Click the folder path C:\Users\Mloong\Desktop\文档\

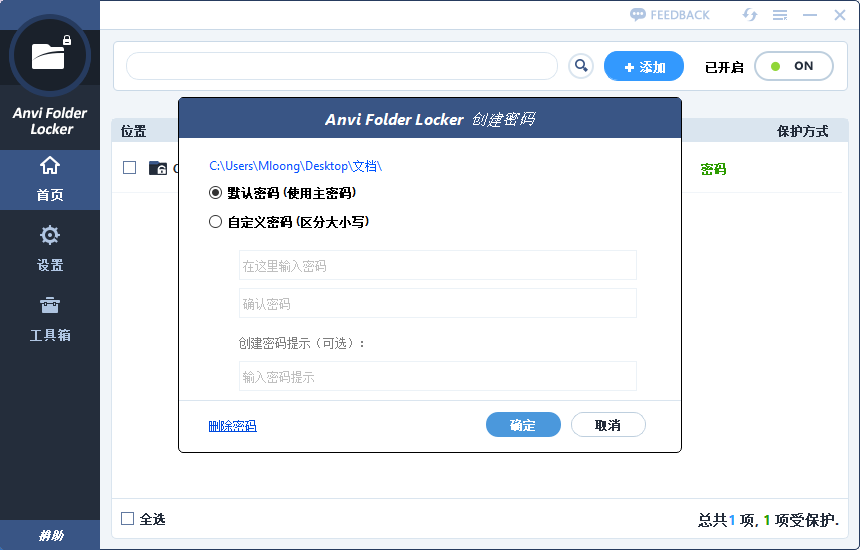pyautogui.click(x=296, y=166)
